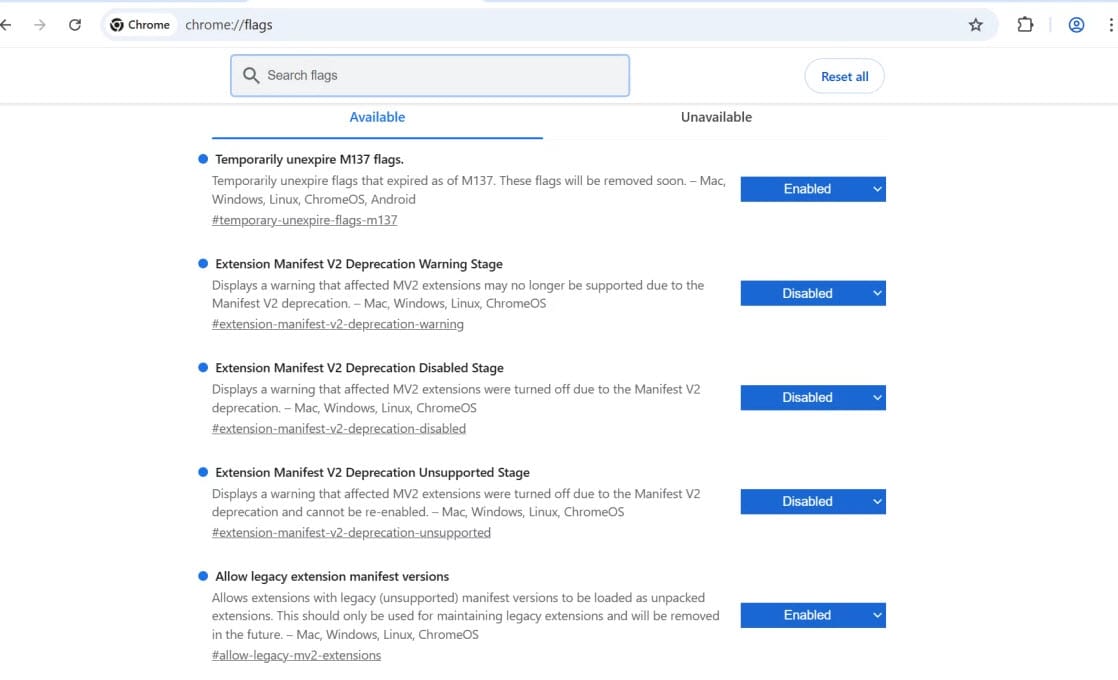This screenshot has height=680, width=1118.
Task: Open #allow-legacy-mv2-extensions anchor link
Action: coord(296,656)
